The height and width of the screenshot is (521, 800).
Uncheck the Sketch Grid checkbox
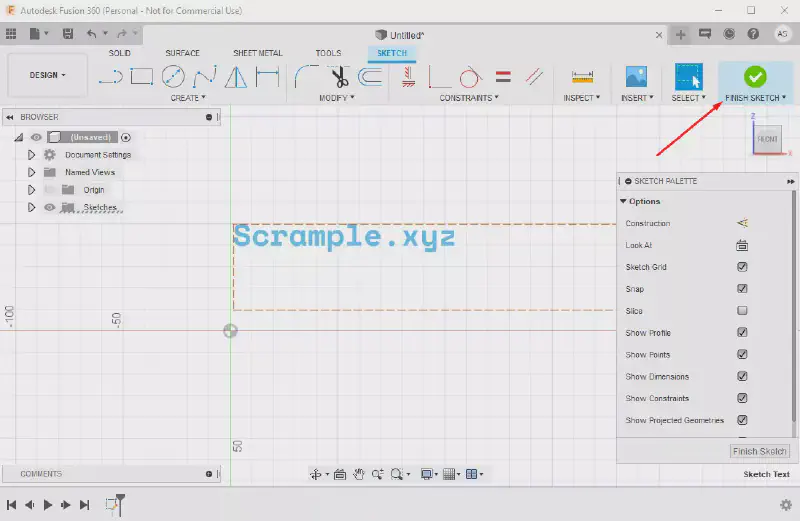[742, 267]
